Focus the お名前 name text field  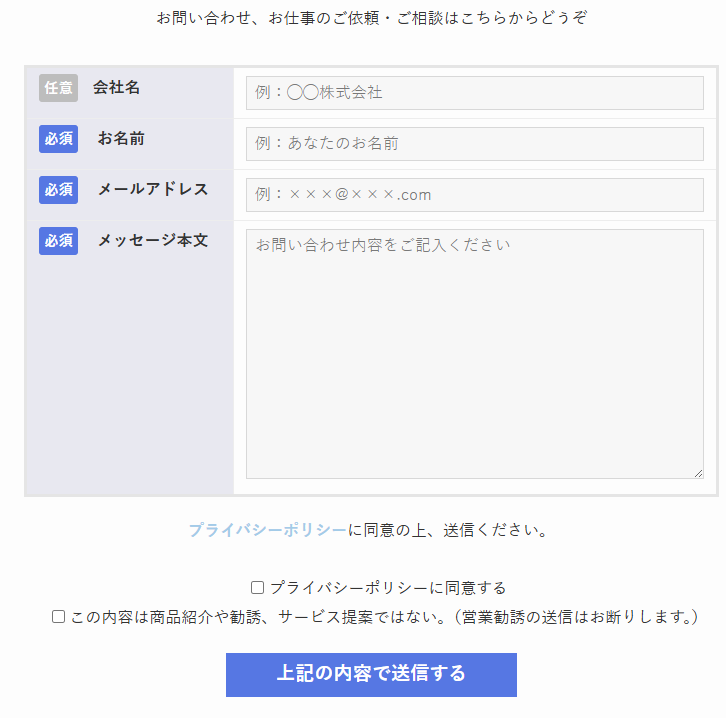474,144
